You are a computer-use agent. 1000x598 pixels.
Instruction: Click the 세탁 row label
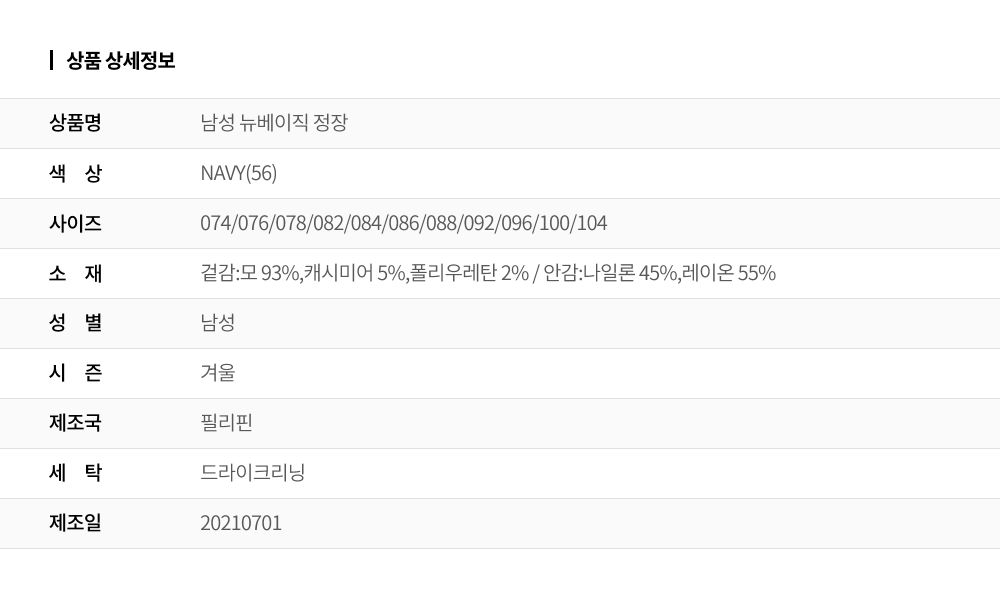pos(75,473)
